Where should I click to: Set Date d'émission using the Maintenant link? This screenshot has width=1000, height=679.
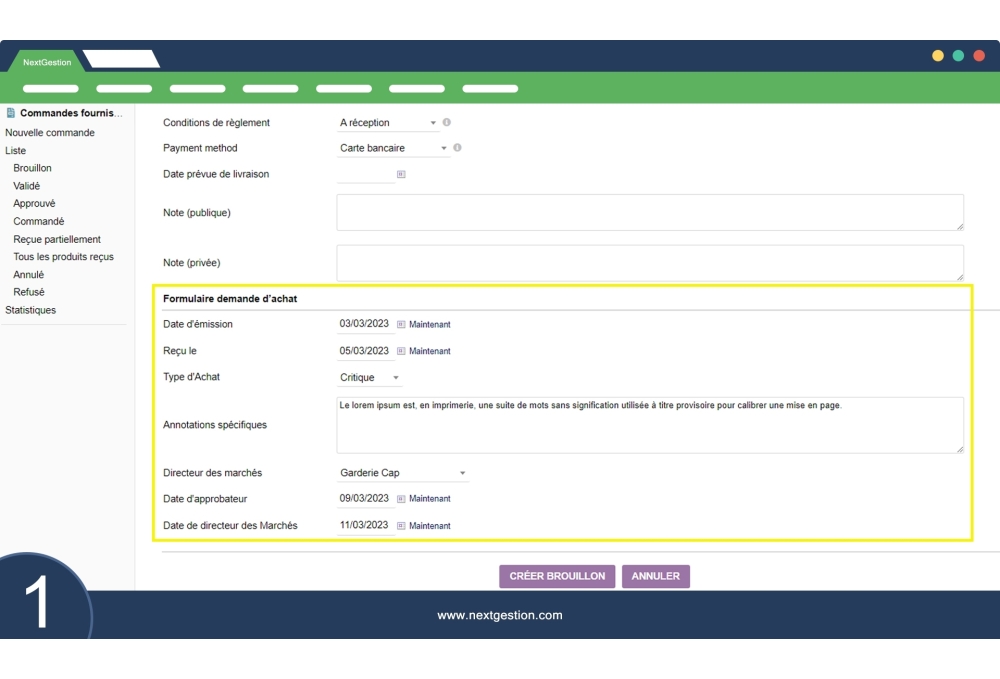coord(430,324)
